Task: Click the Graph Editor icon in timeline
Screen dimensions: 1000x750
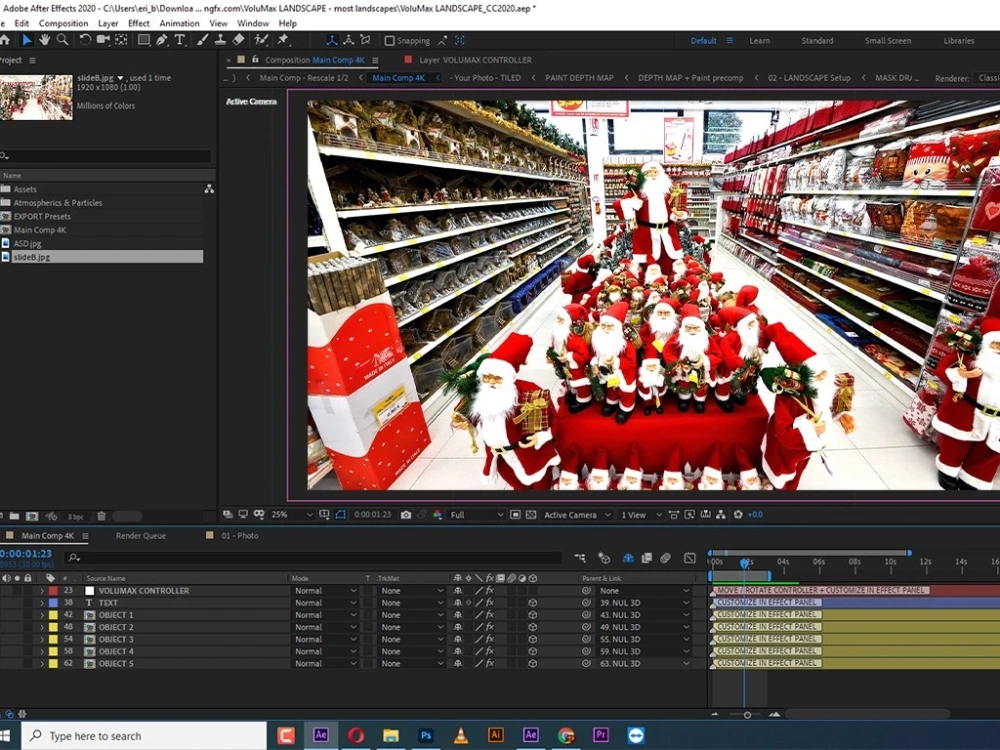Action: point(689,558)
